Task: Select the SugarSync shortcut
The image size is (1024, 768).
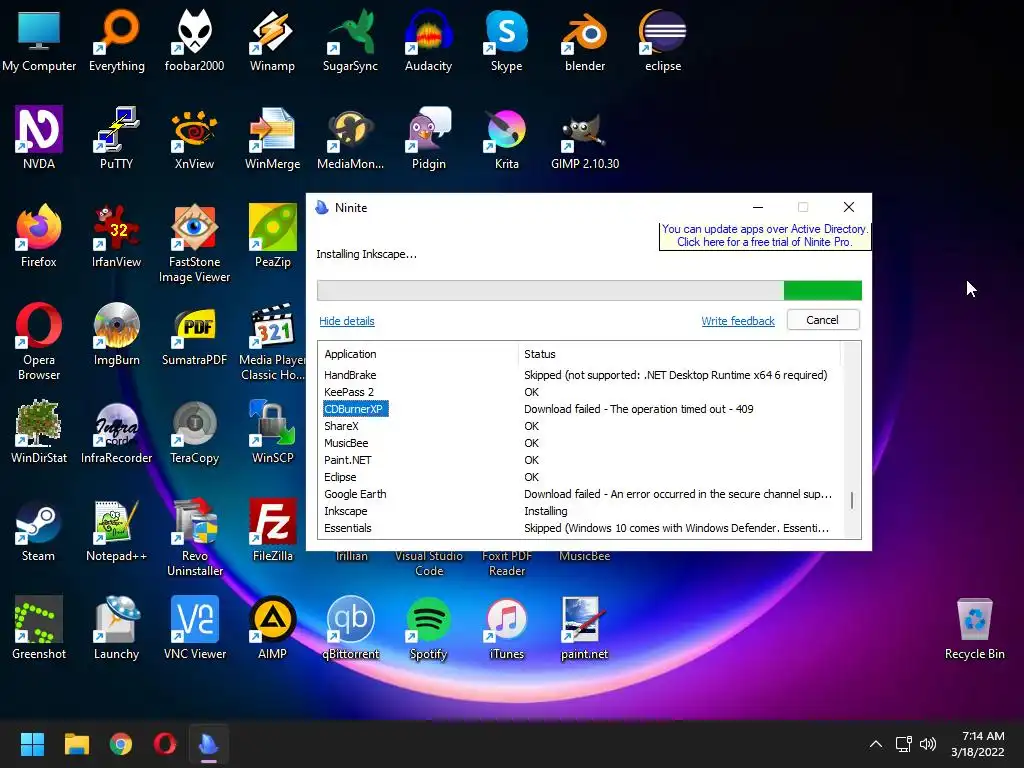Action: [x=350, y=40]
